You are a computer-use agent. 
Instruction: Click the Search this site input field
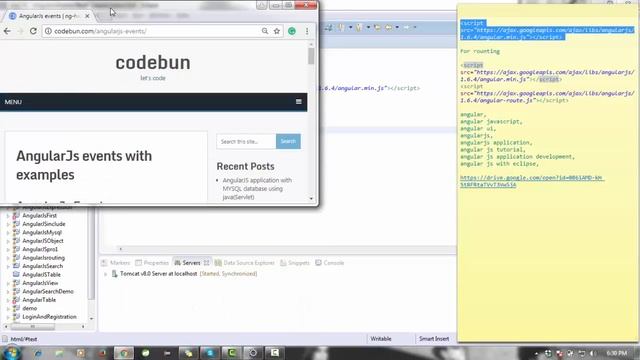pos(246,142)
